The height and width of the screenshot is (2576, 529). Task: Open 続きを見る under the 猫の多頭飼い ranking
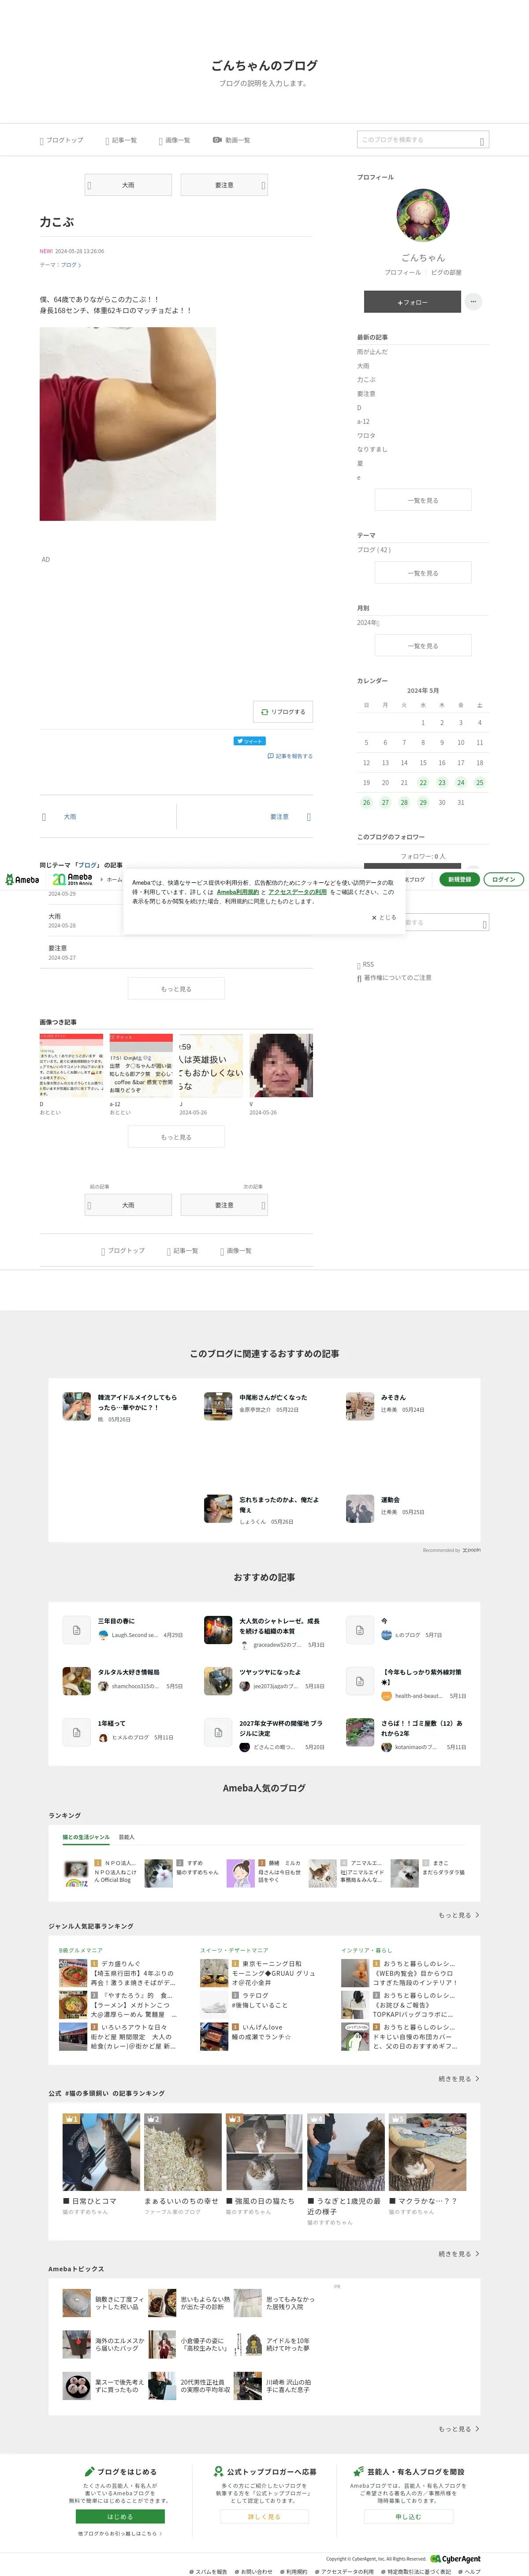(458, 2253)
